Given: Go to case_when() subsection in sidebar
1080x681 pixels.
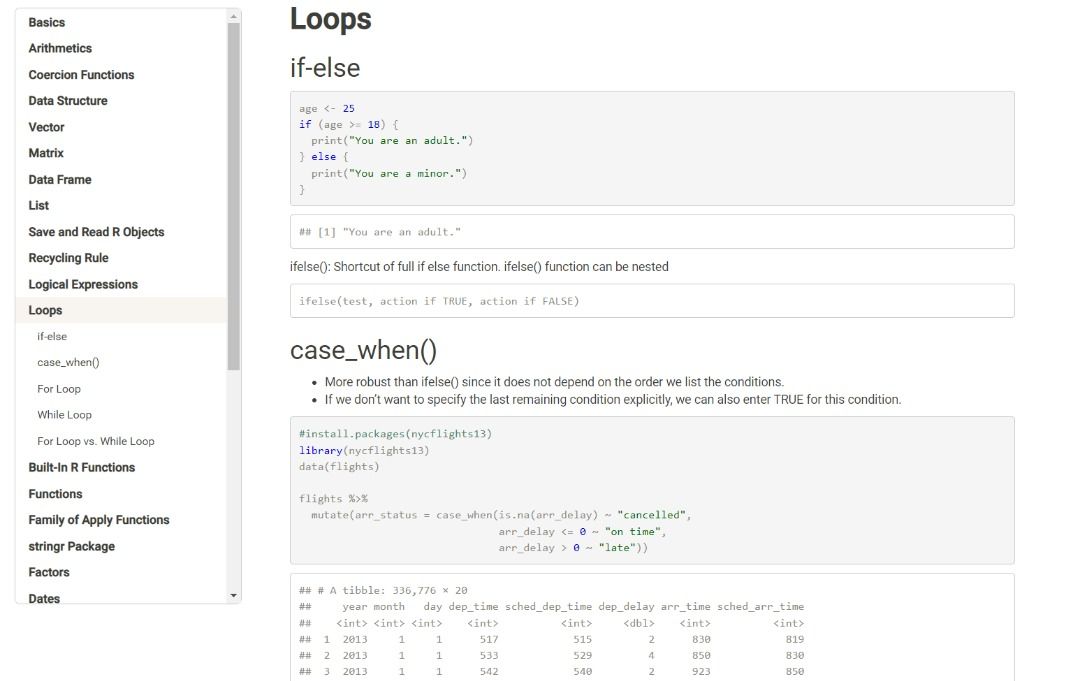Looking at the screenshot, I should click(68, 362).
